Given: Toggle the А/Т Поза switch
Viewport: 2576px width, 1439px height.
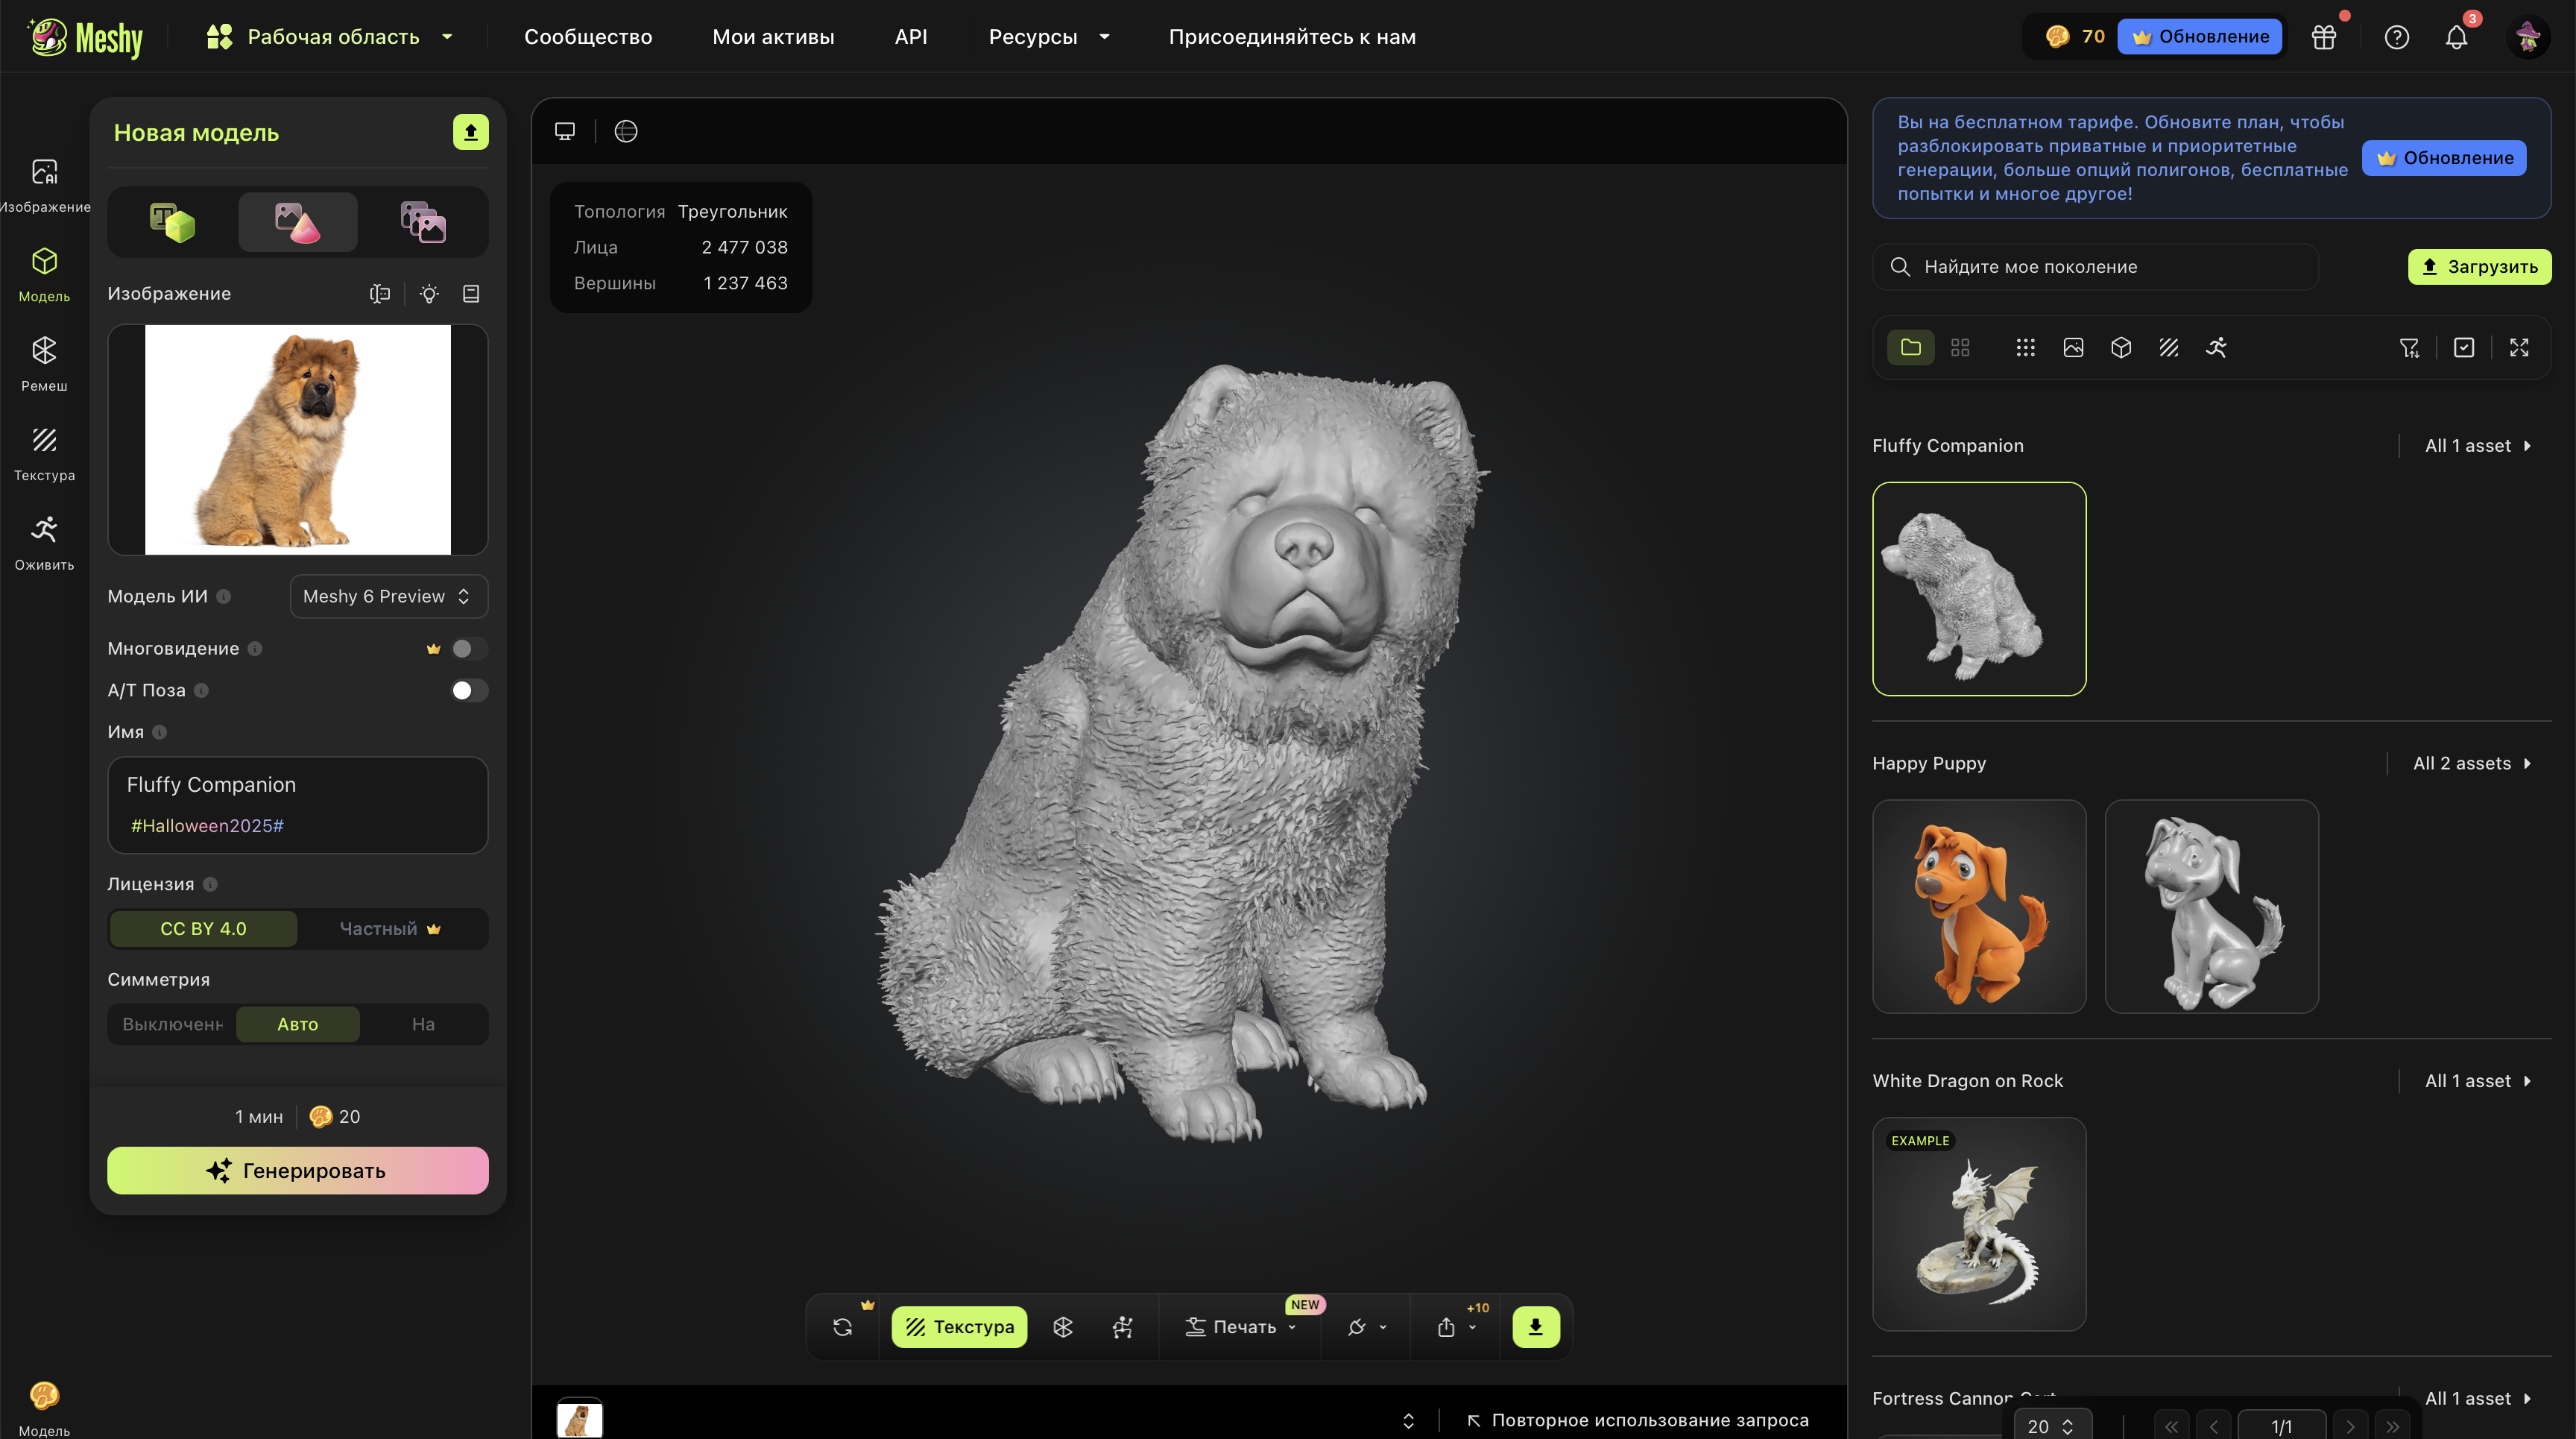Looking at the screenshot, I should point(468,690).
